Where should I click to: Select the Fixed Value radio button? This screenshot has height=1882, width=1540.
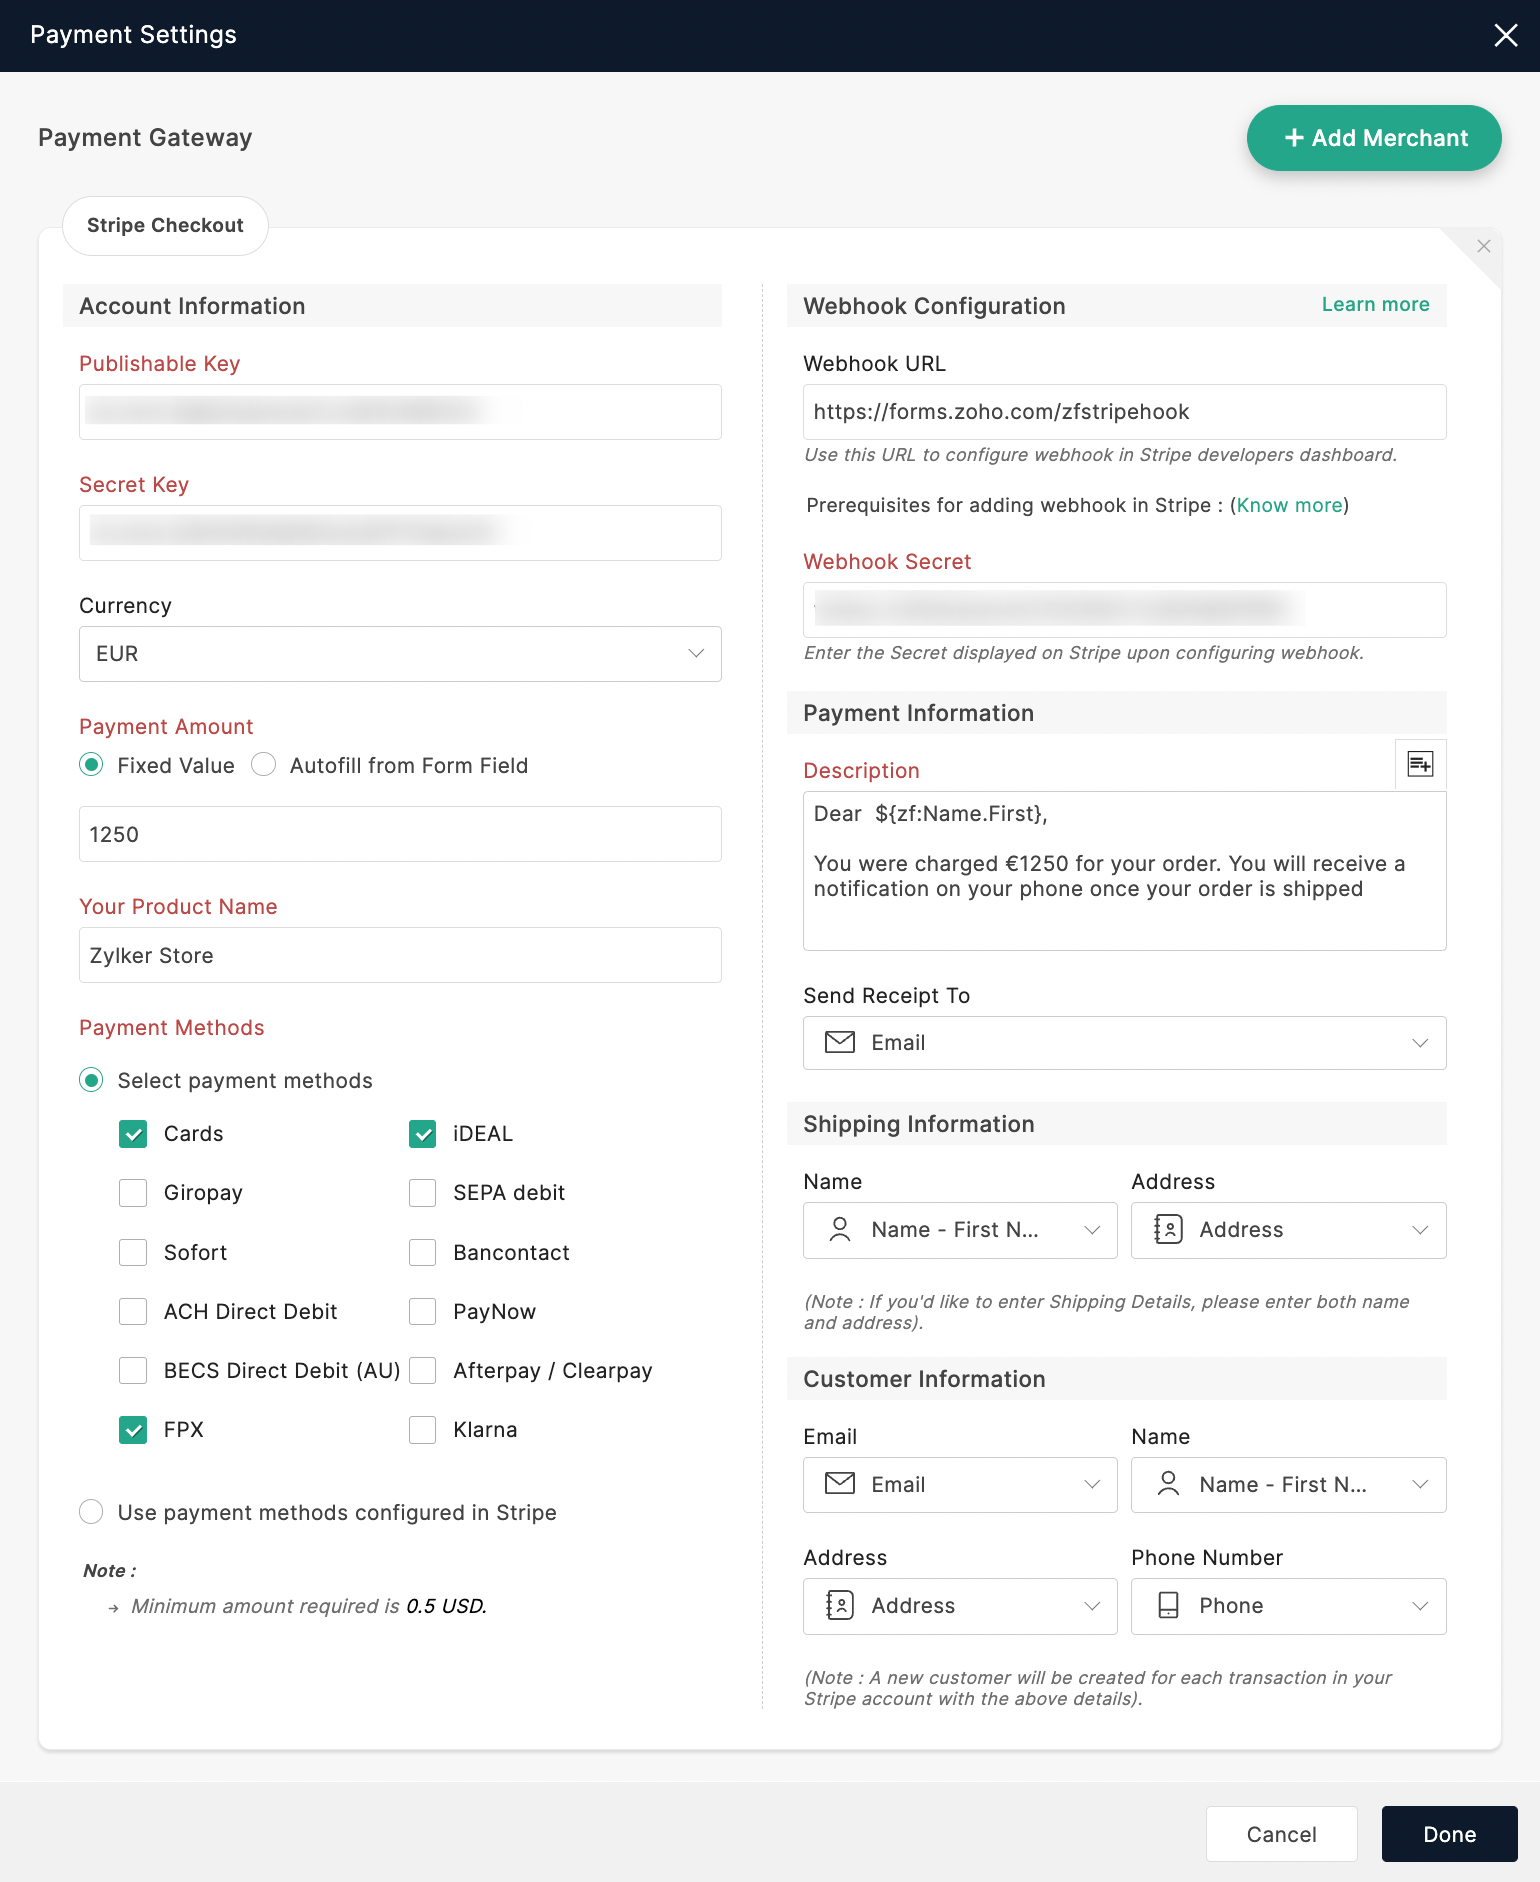91,765
